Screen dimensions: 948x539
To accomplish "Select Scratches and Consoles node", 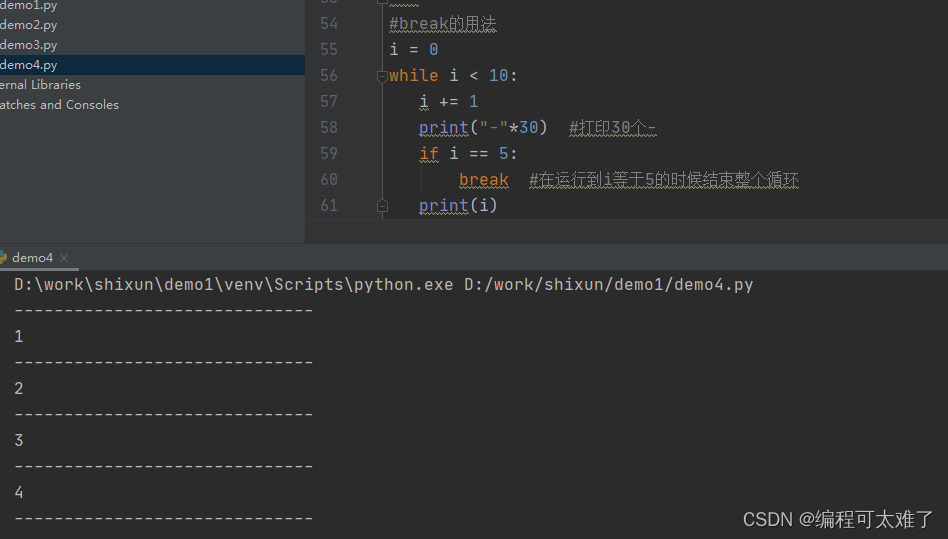I will point(59,105).
